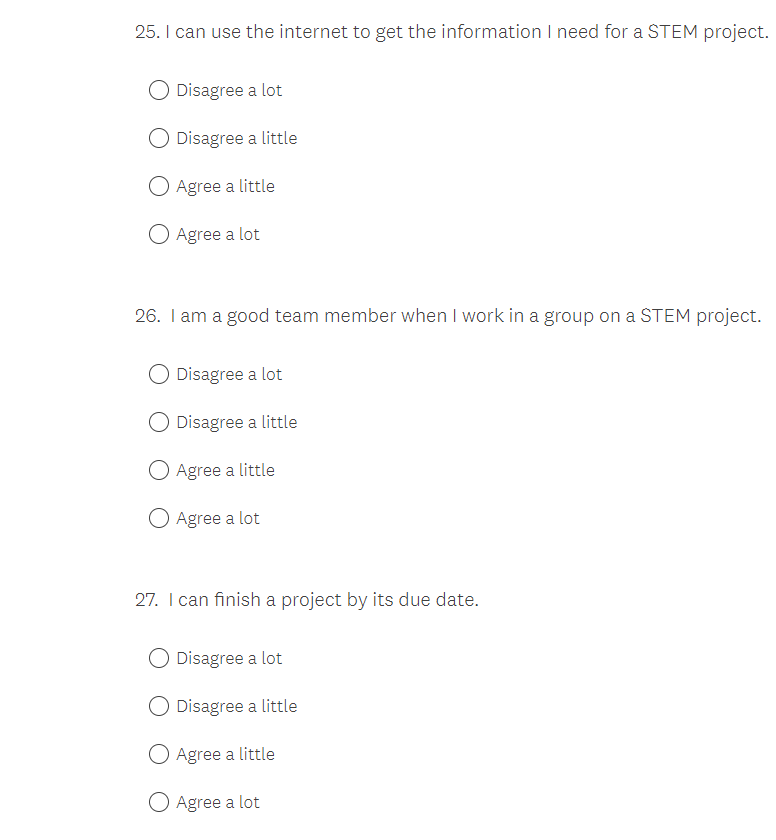Choose 'Agree a little' for internet question 25

(159, 187)
